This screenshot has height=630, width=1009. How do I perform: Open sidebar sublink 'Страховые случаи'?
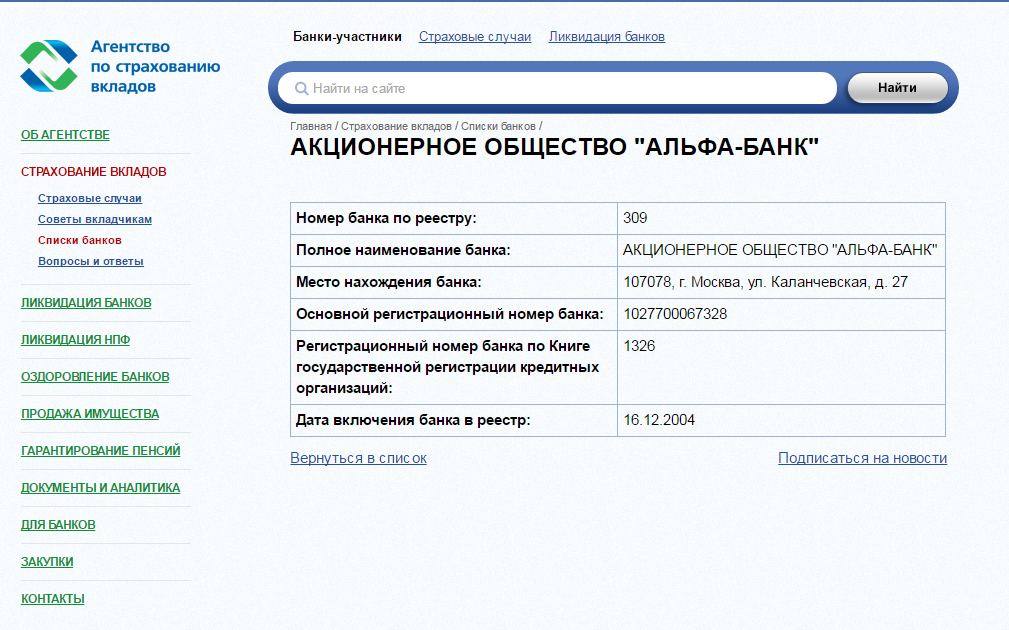click(89, 198)
